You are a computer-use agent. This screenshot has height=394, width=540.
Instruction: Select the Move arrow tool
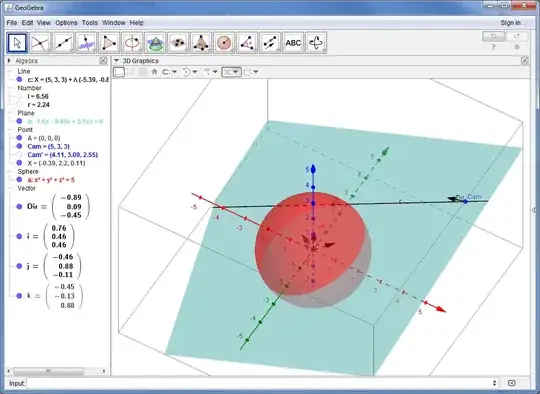click(17, 43)
